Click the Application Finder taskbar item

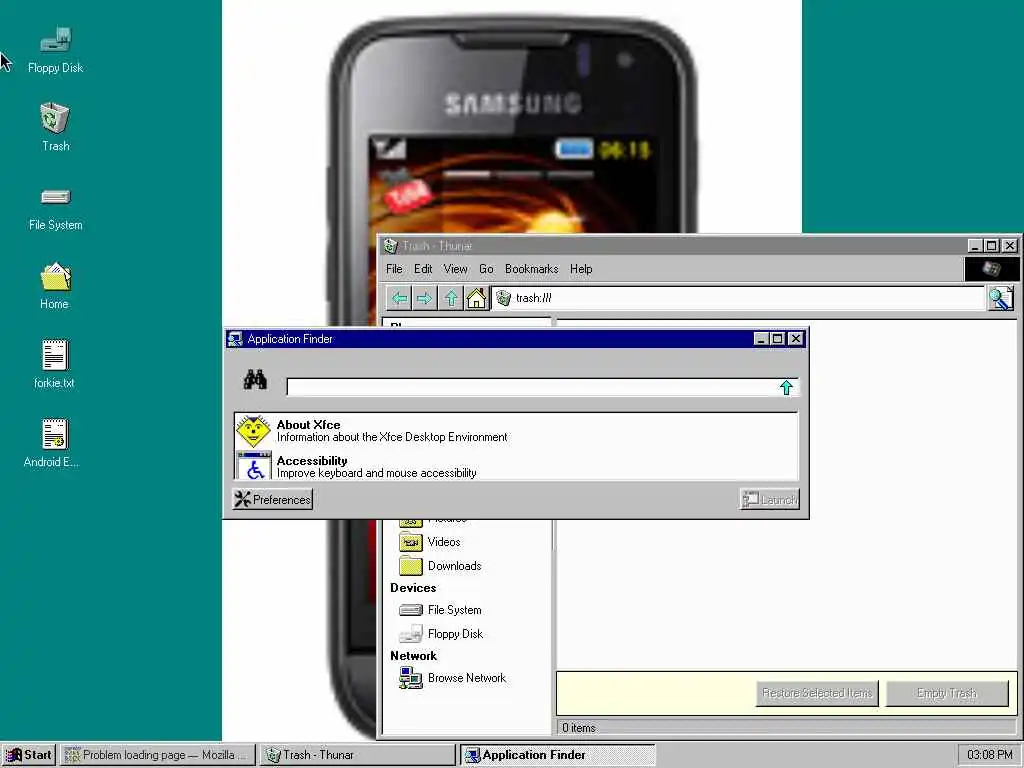click(557, 755)
